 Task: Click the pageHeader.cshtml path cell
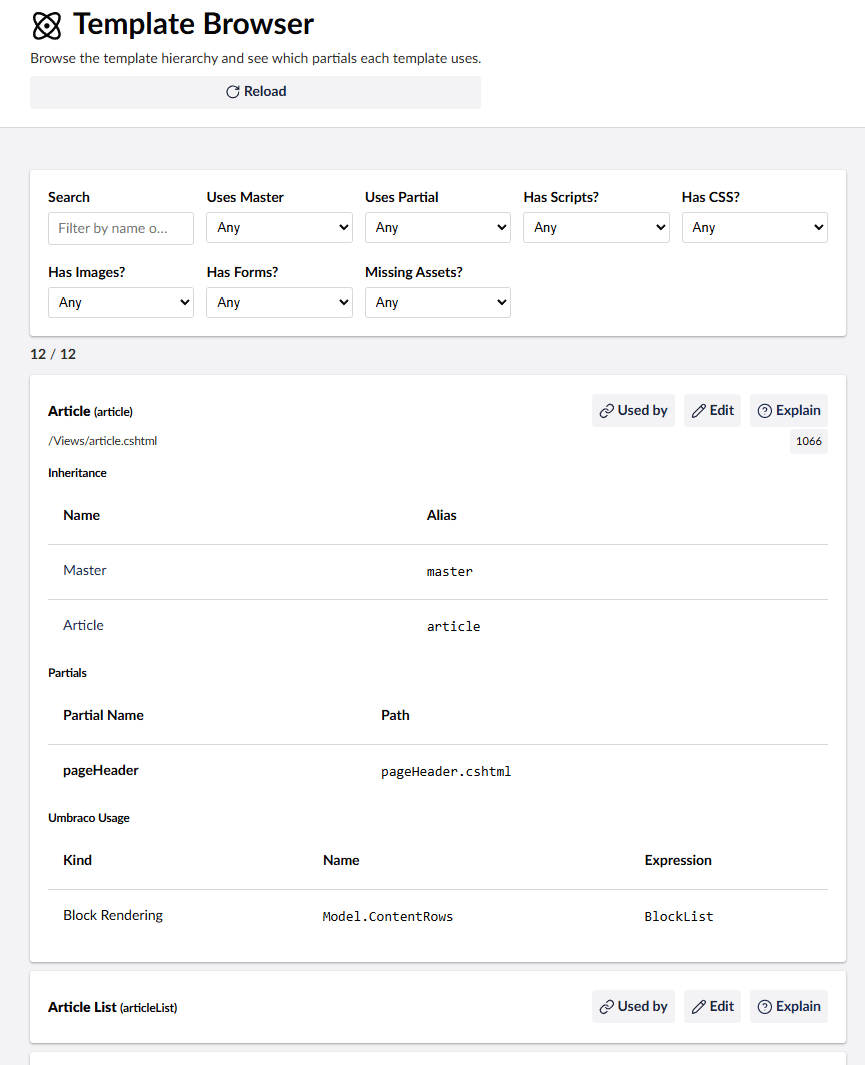(x=445, y=772)
